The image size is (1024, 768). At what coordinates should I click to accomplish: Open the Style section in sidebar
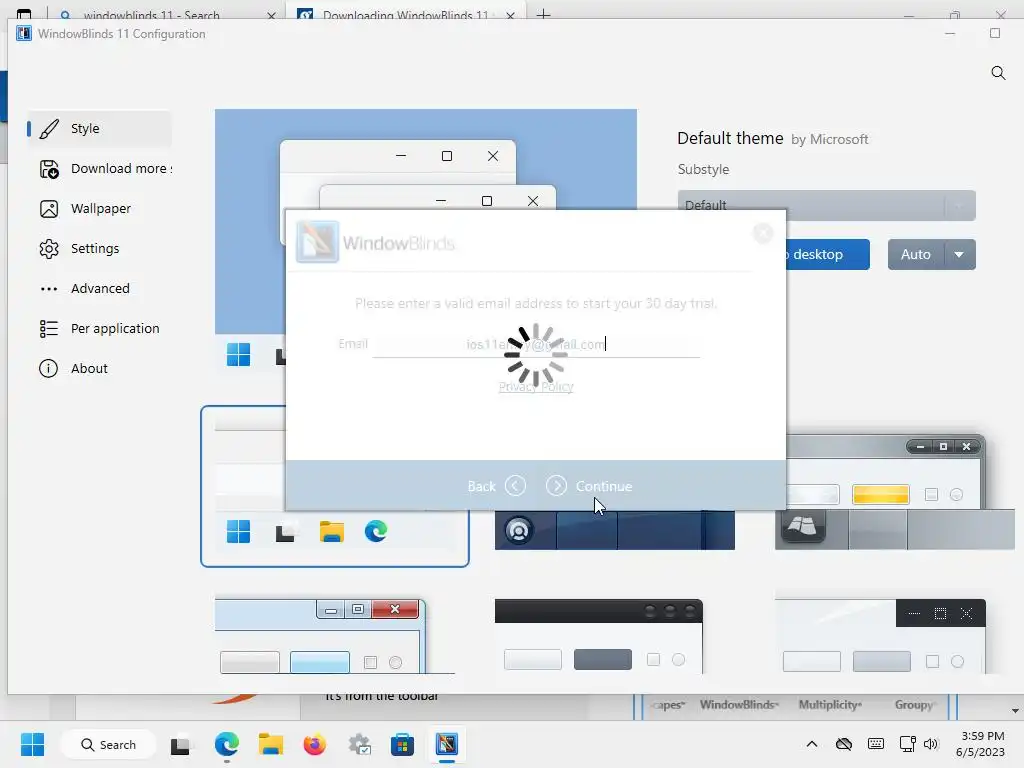(99, 129)
